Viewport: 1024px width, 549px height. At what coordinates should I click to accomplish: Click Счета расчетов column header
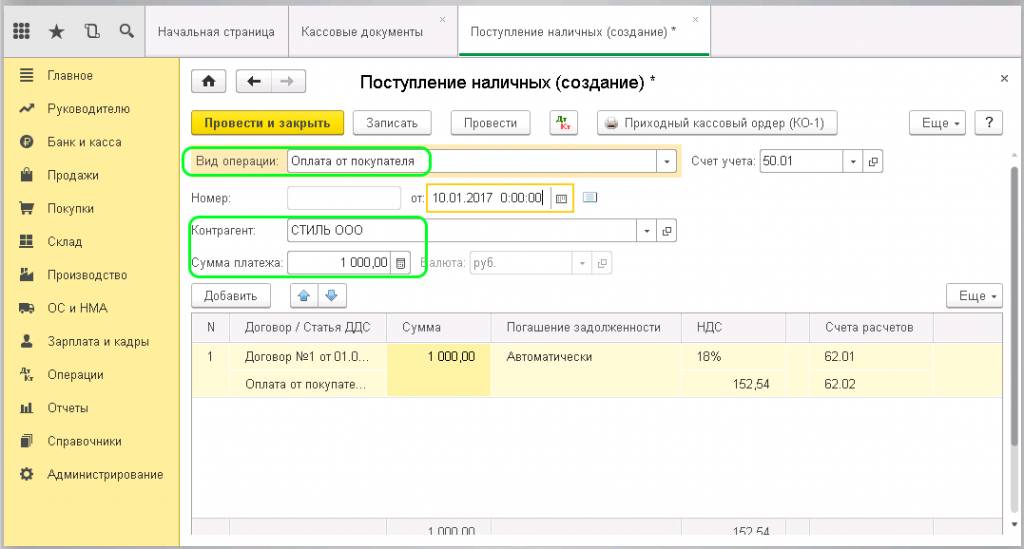871,328
